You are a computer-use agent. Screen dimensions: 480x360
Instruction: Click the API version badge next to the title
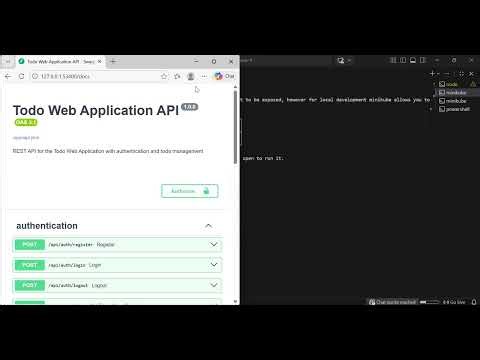[189, 107]
